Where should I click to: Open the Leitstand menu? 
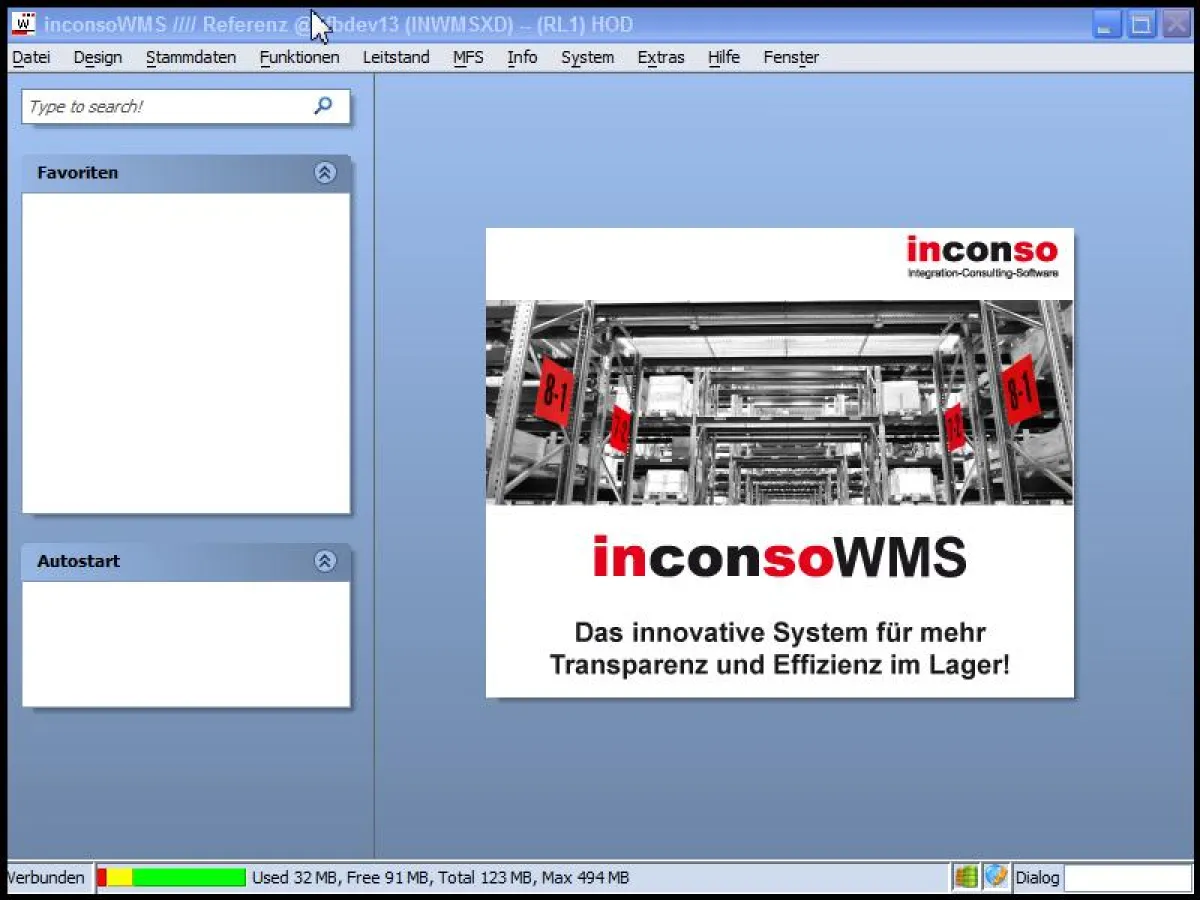click(395, 57)
